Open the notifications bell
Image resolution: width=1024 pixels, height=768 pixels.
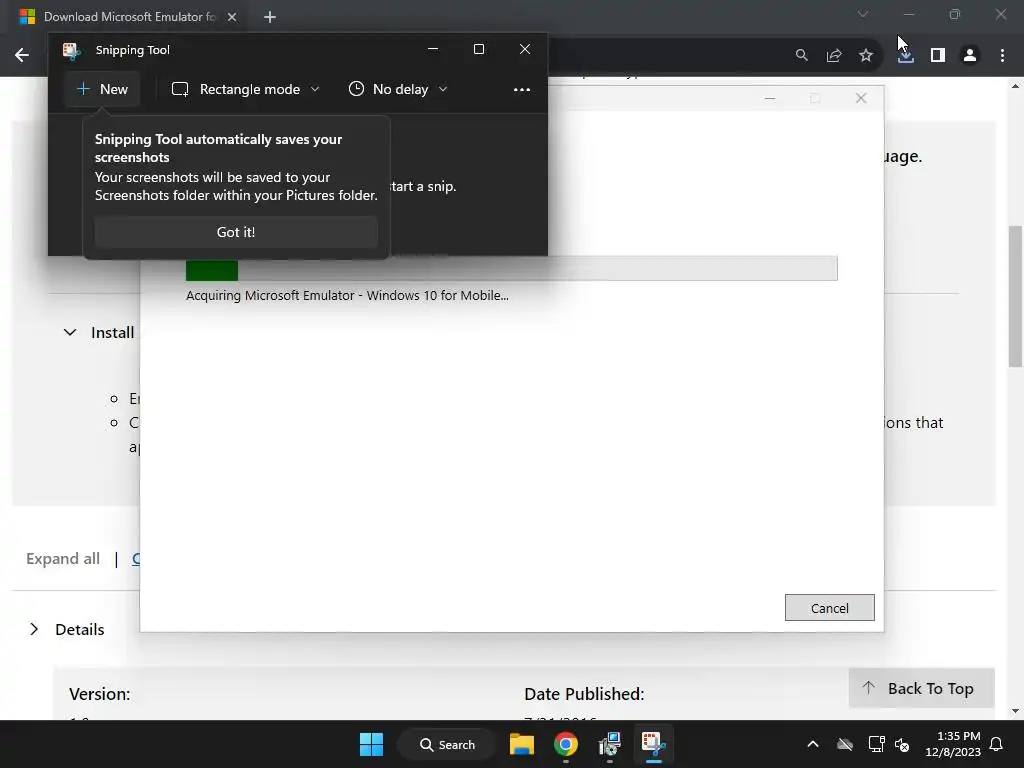click(x=997, y=744)
